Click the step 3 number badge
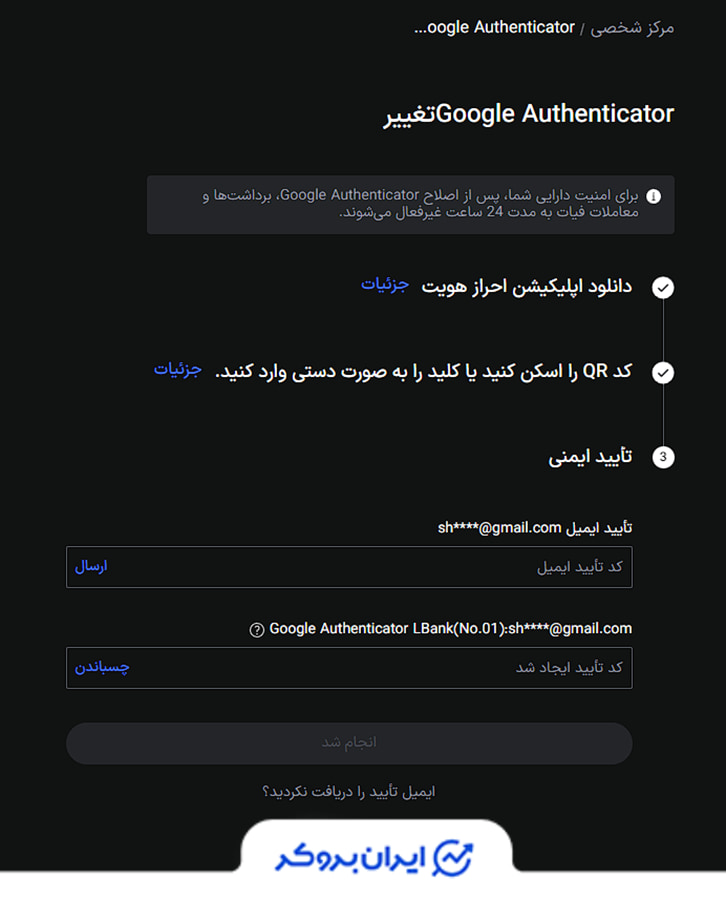The image size is (726, 900). pyautogui.click(x=663, y=457)
